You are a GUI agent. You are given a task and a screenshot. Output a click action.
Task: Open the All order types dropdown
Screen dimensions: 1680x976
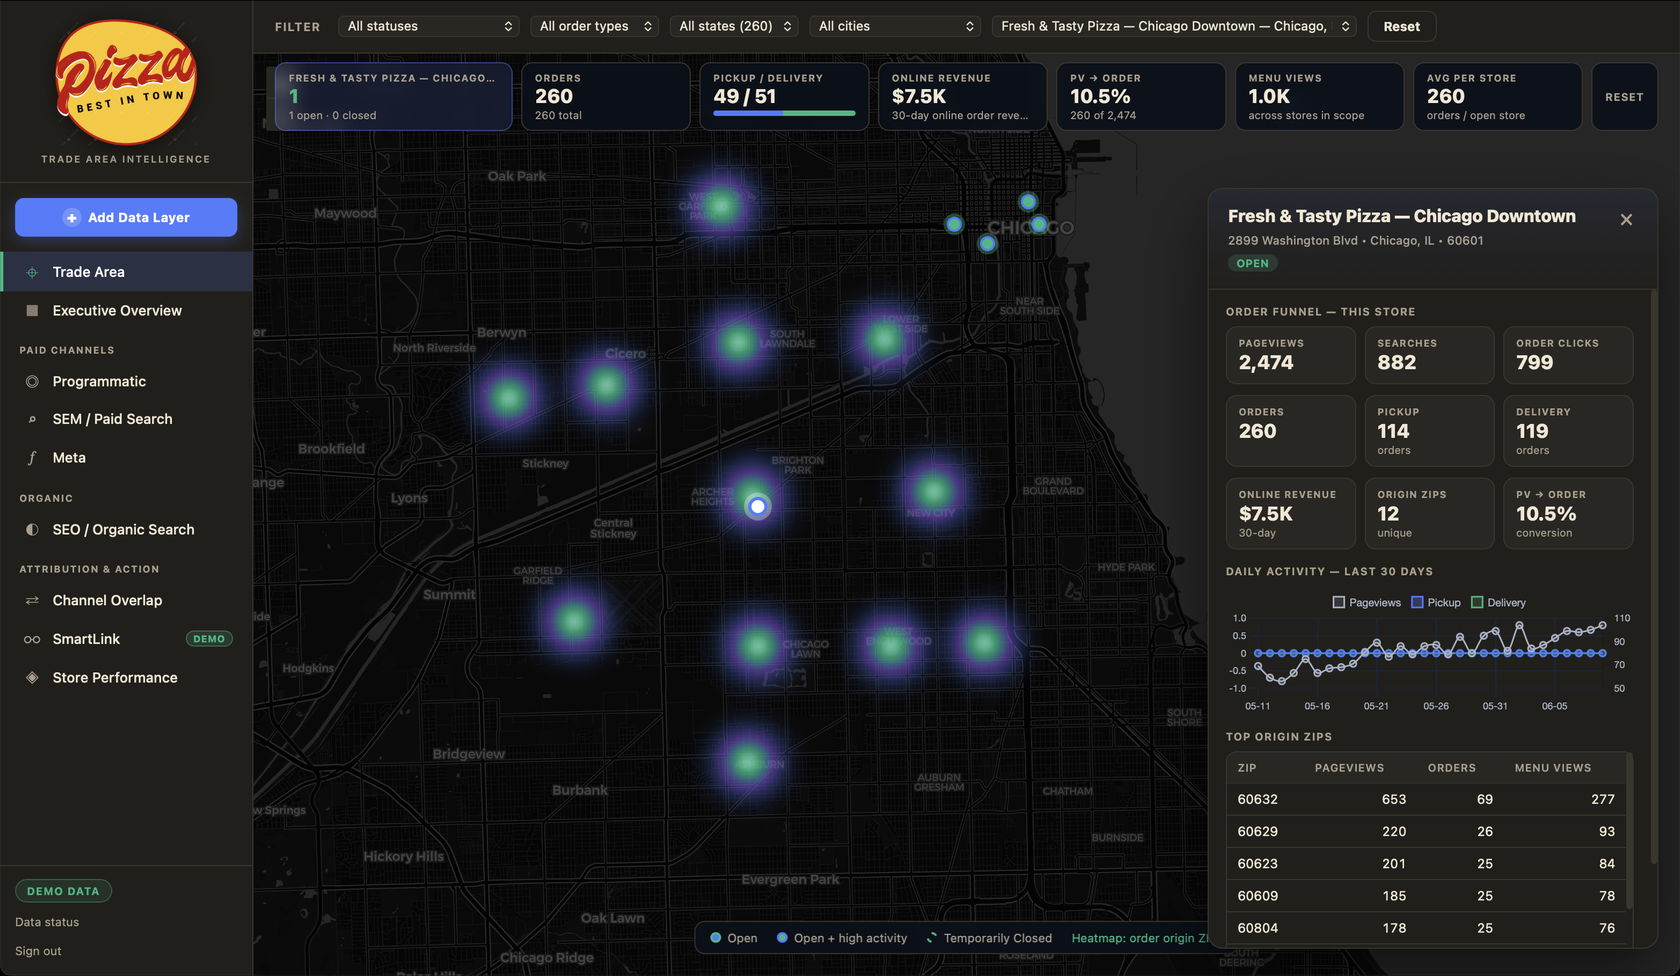(595, 26)
